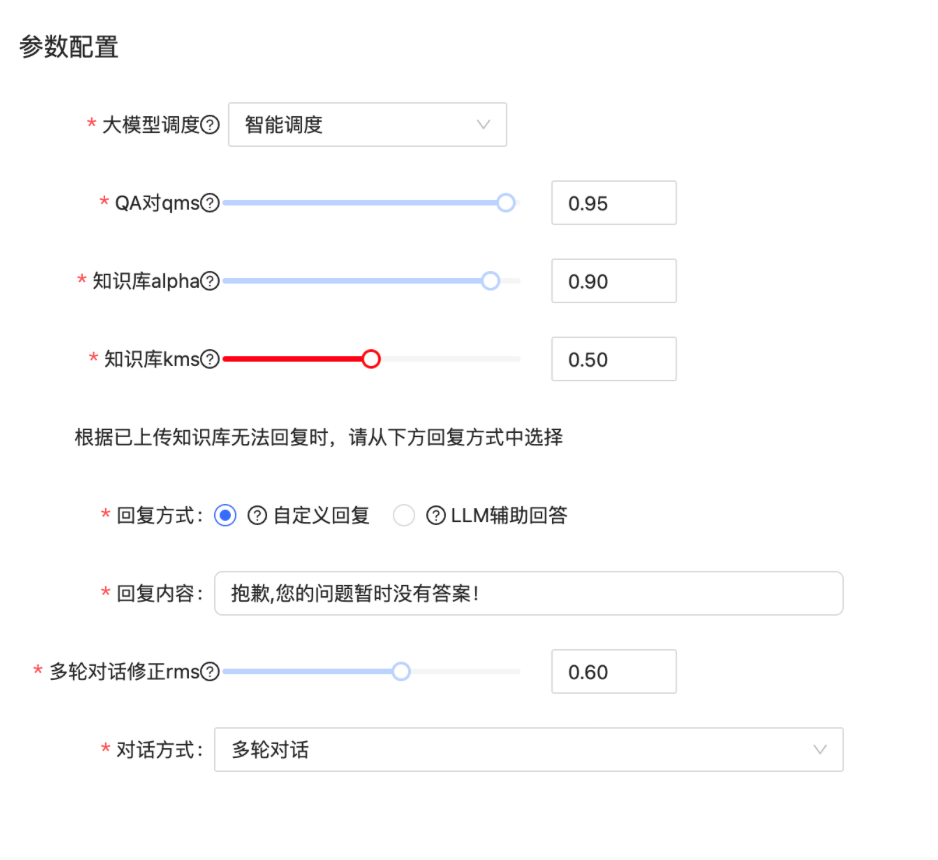Click help icon before 自定义回复 option
This screenshot has height=860, width=938.
point(257,516)
